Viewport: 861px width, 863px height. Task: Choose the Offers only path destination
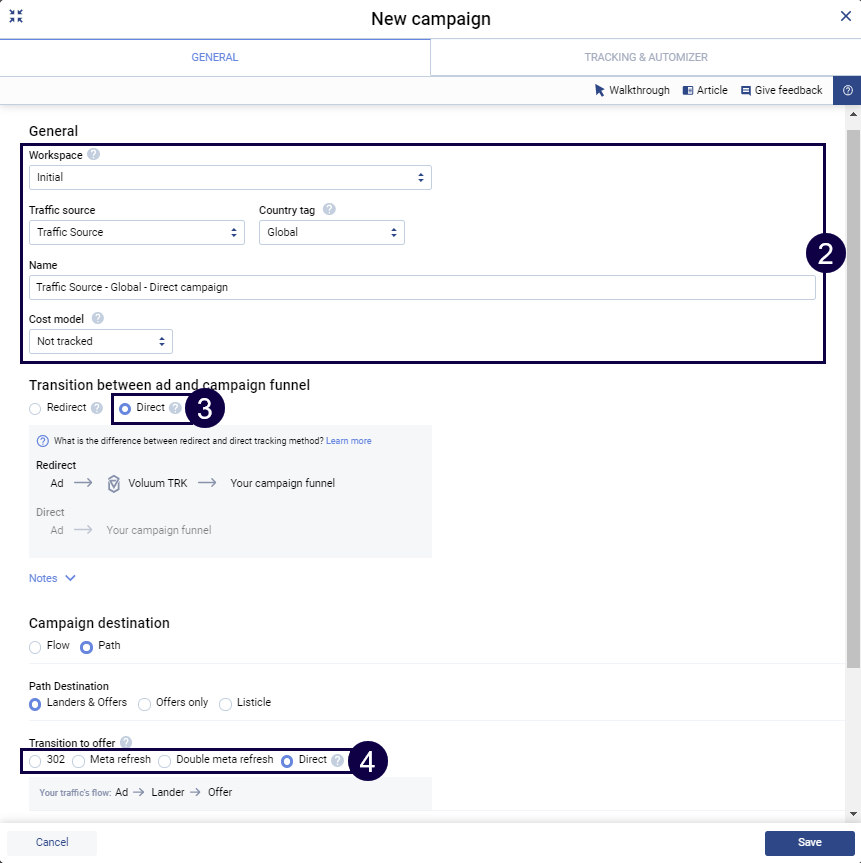[x=145, y=703]
